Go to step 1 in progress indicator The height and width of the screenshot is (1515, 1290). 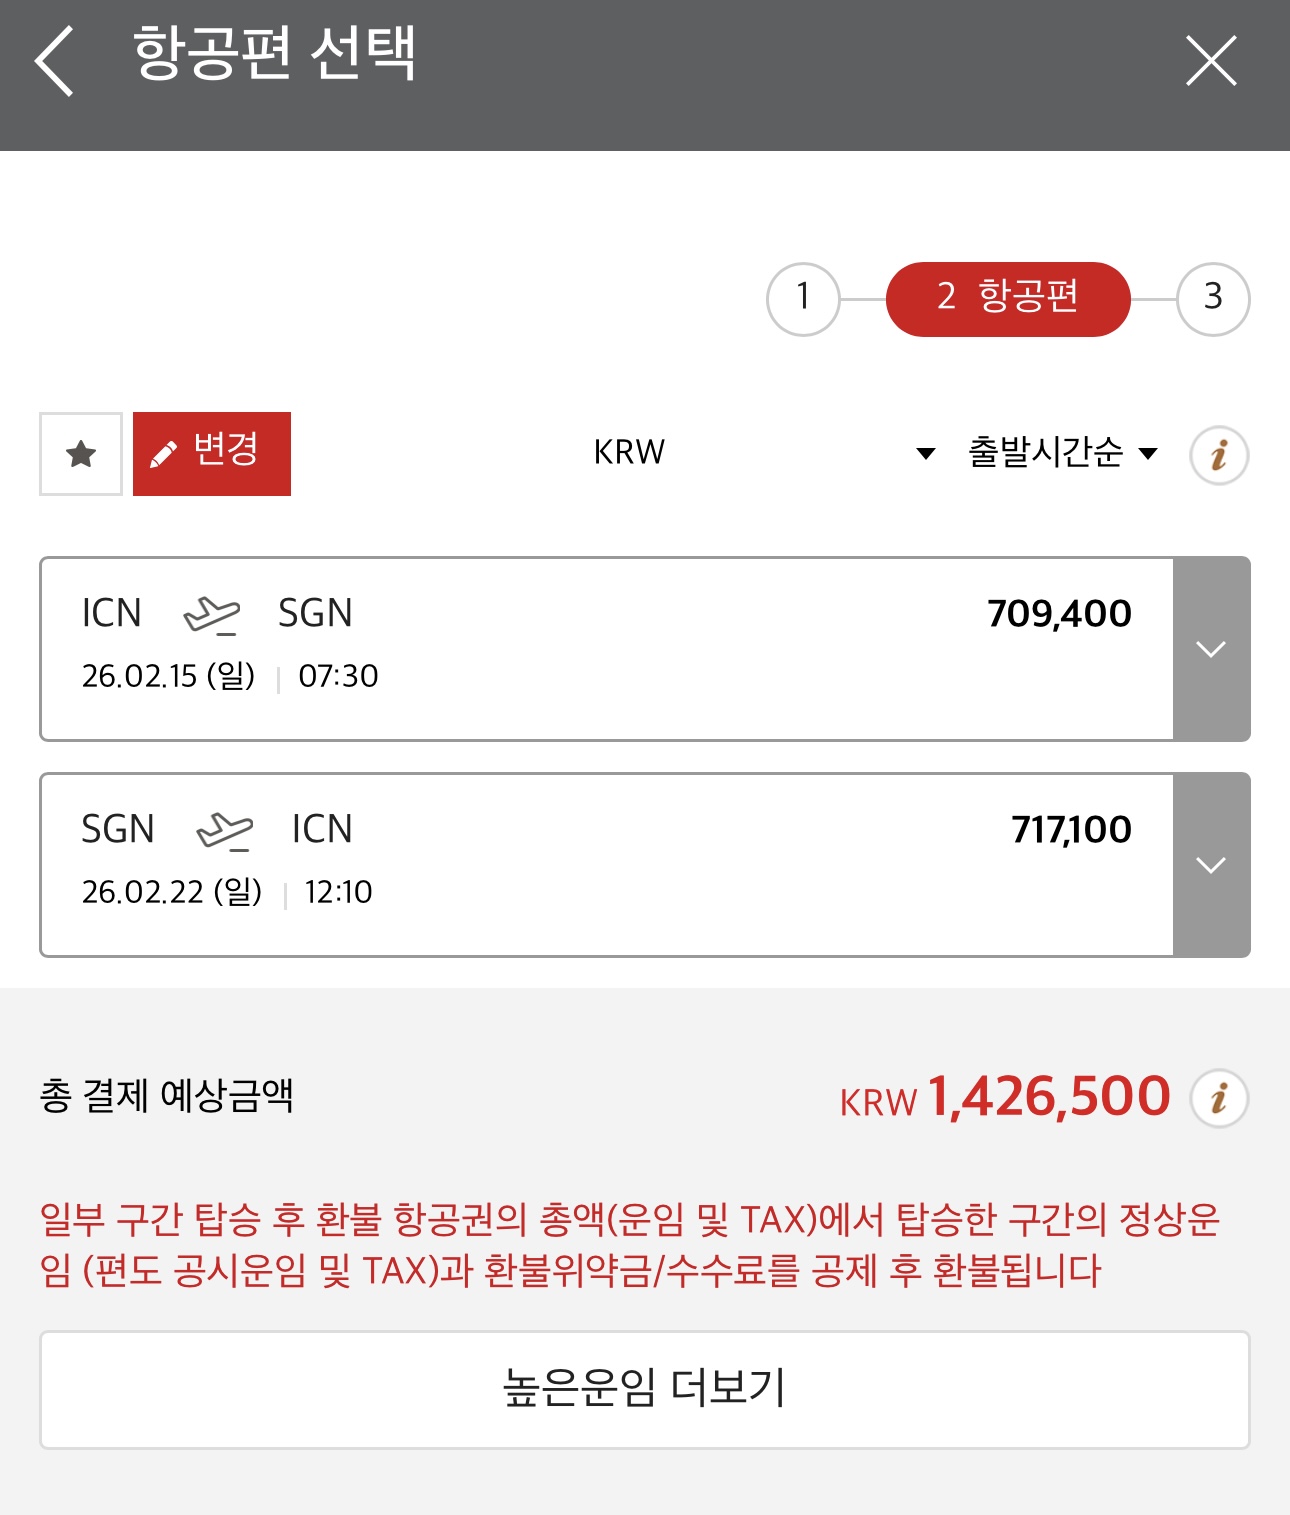(x=803, y=298)
